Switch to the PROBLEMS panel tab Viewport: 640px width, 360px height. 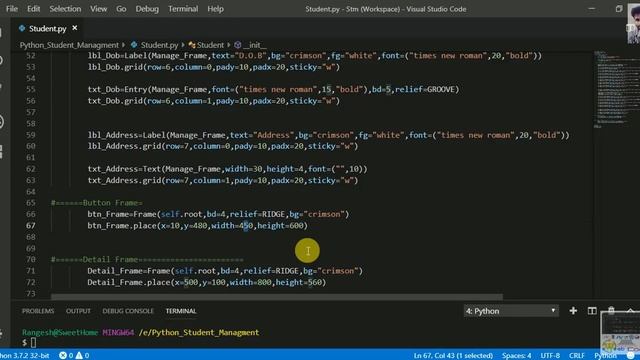click(x=38, y=311)
